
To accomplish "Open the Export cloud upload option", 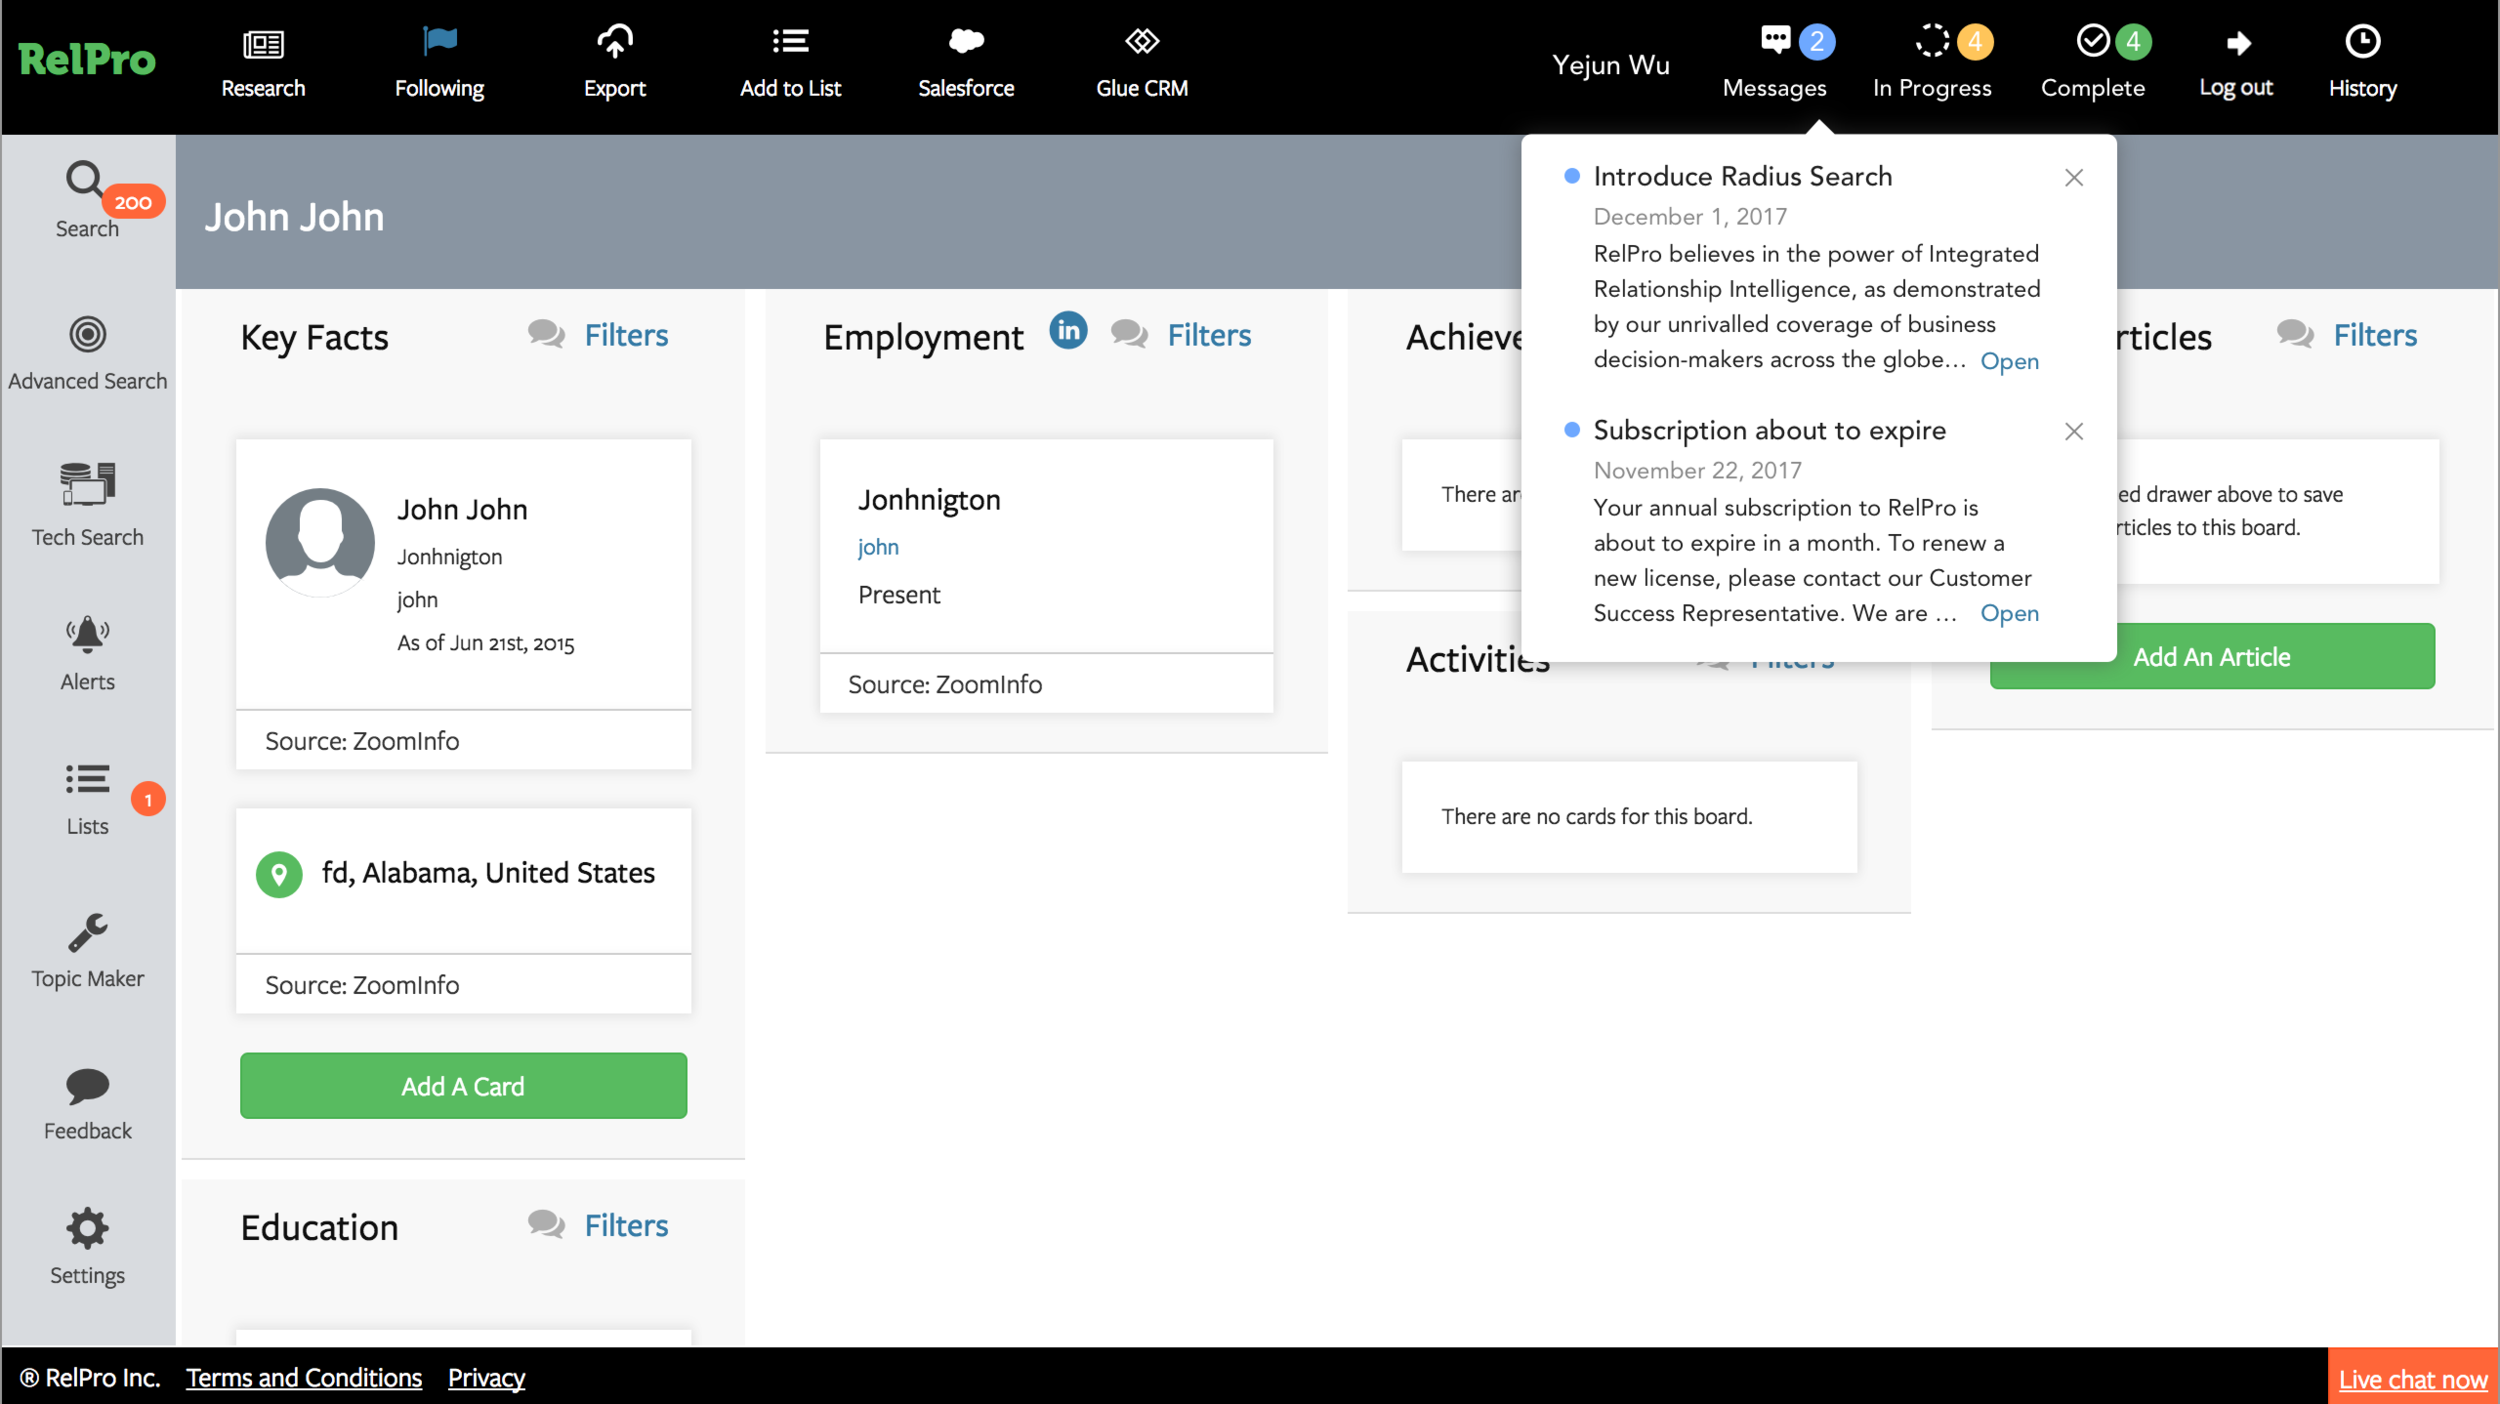I will [x=615, y=64].
